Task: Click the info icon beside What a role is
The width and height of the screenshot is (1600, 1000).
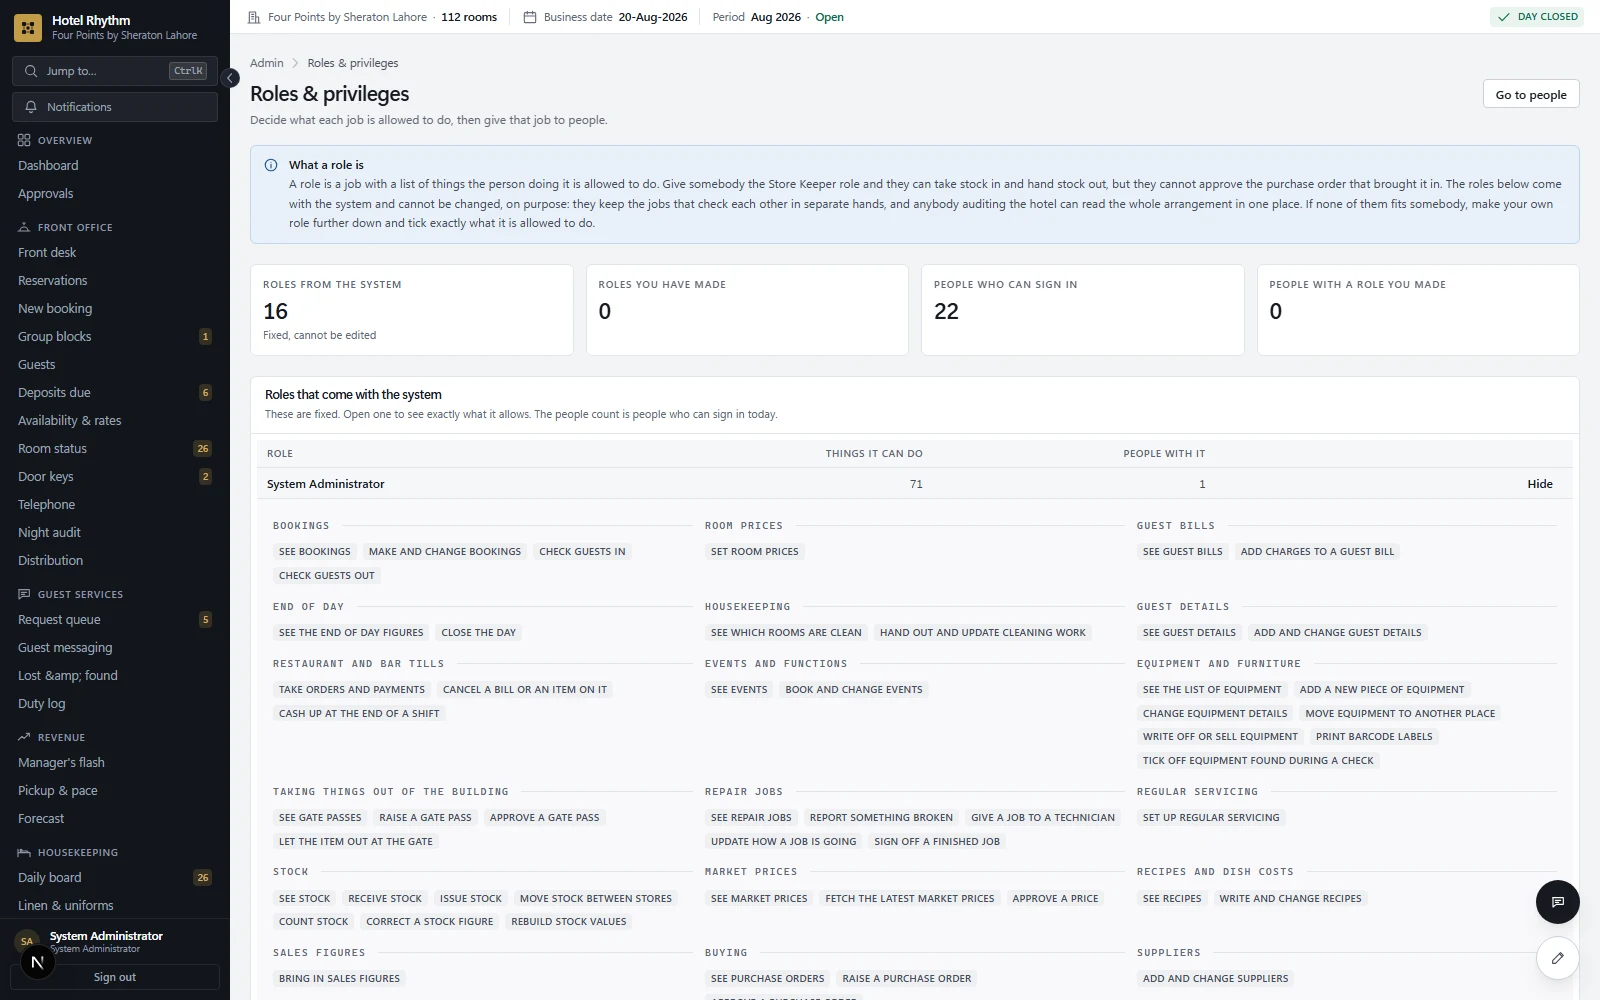Action: click(x=271, y=165)
